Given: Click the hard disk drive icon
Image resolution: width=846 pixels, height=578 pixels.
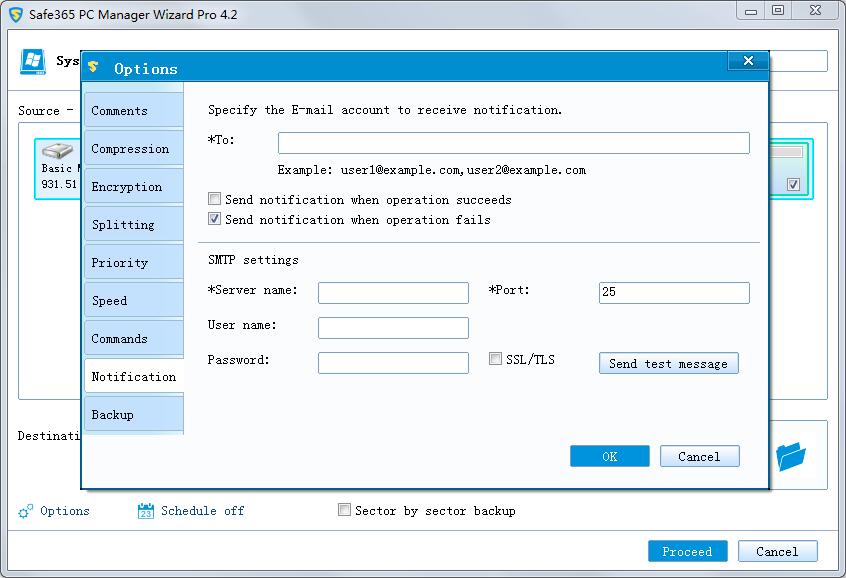Looking at the screenshot, I should pos(57,151).
